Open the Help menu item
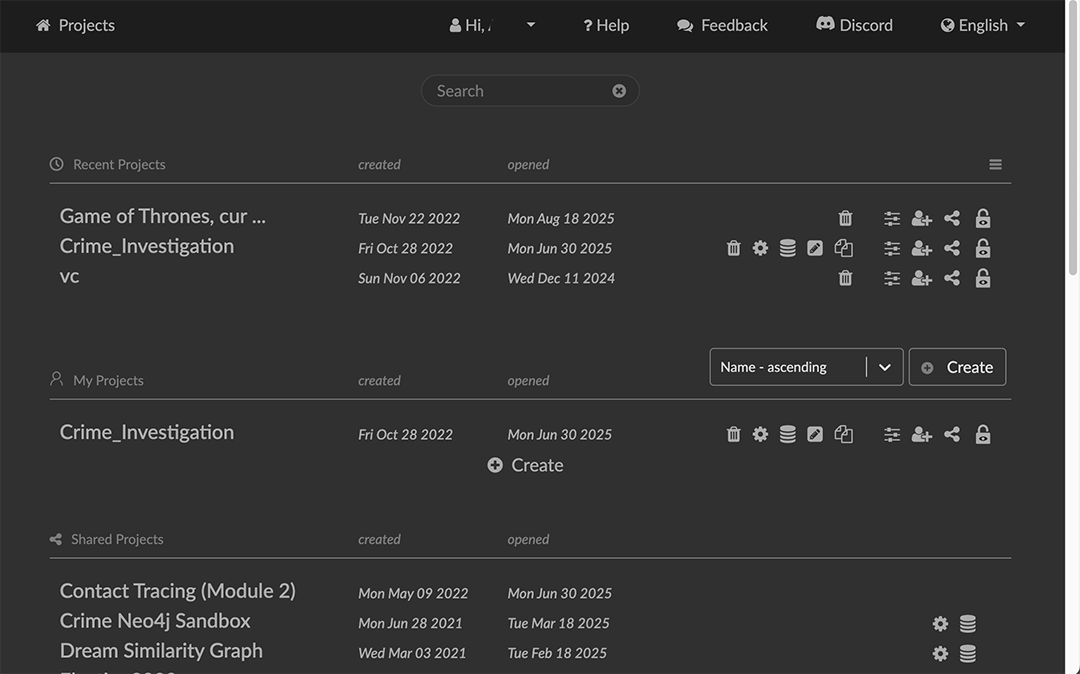 point(606,25)
